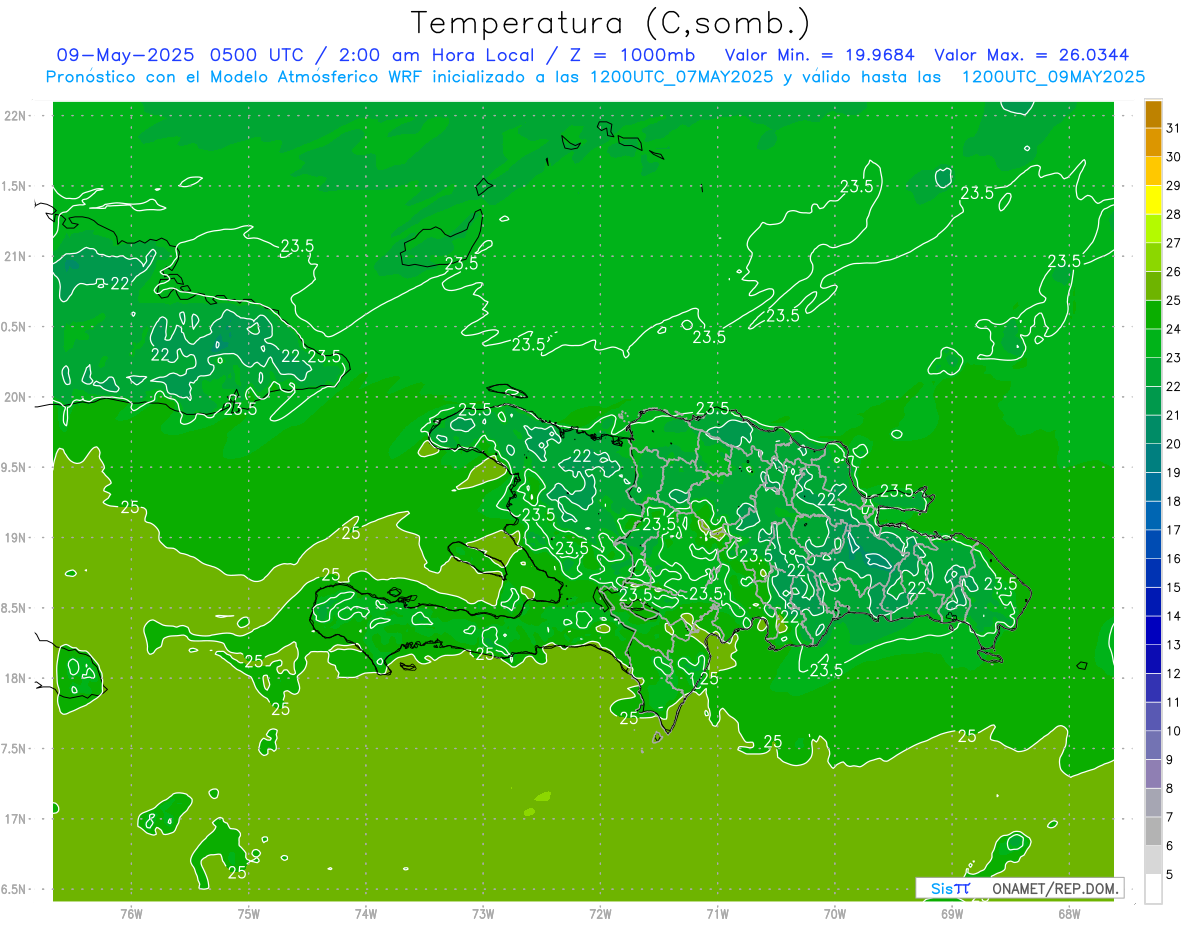Click the '19N' latitude axis label
Screen dimensions: 1200x927
coord(16,538)
